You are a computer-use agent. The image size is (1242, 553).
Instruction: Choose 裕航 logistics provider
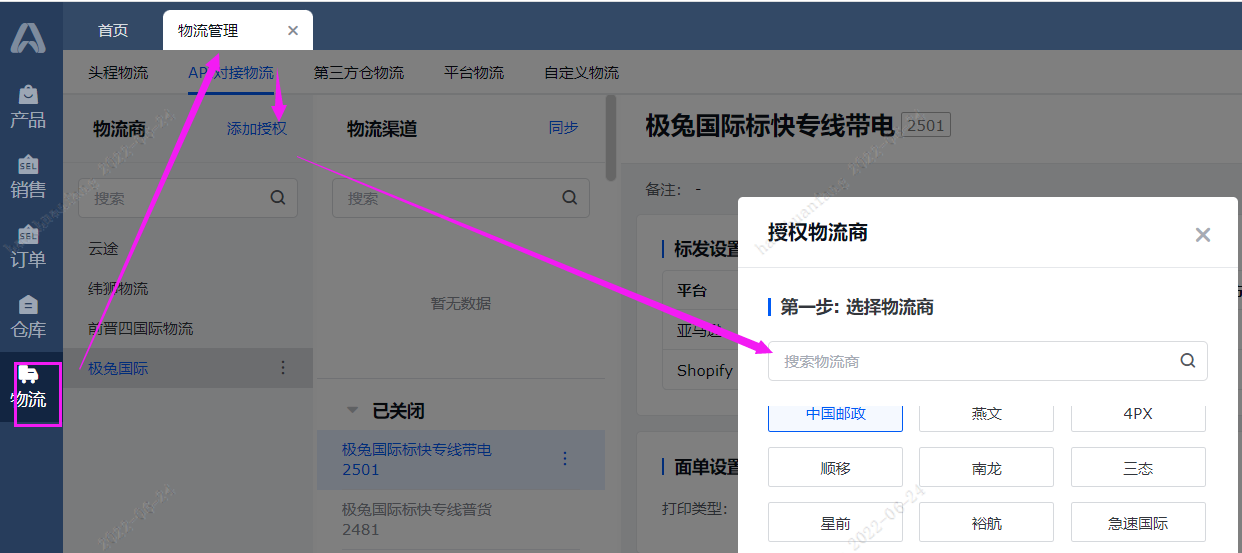986,522
